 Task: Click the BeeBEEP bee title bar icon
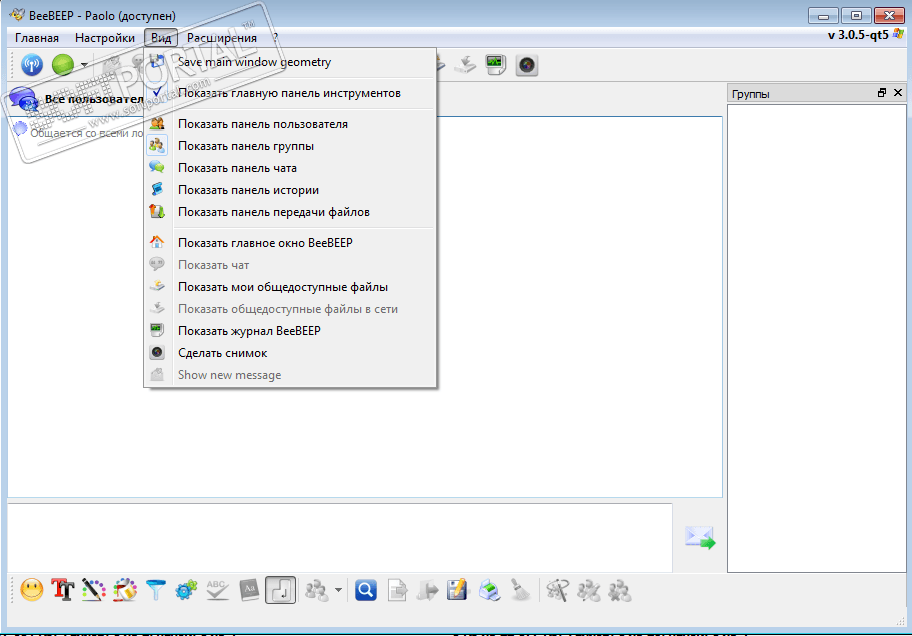pyautogui.click(x=17, y=15)
